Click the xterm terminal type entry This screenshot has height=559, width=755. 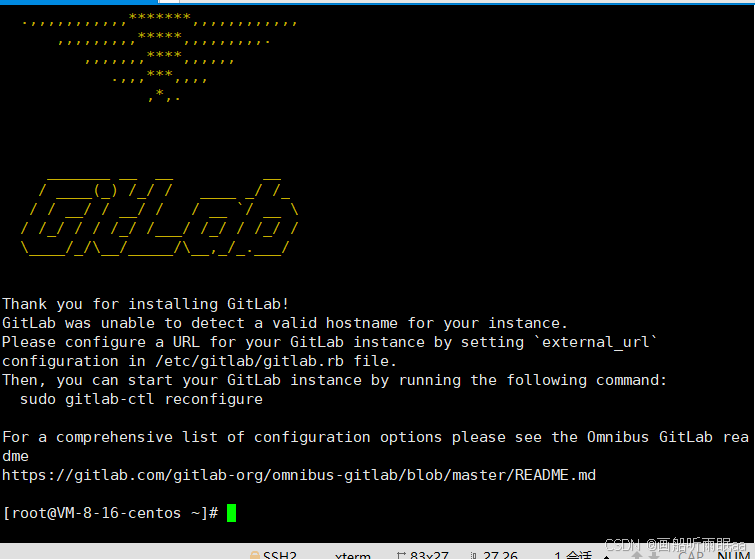353,555
